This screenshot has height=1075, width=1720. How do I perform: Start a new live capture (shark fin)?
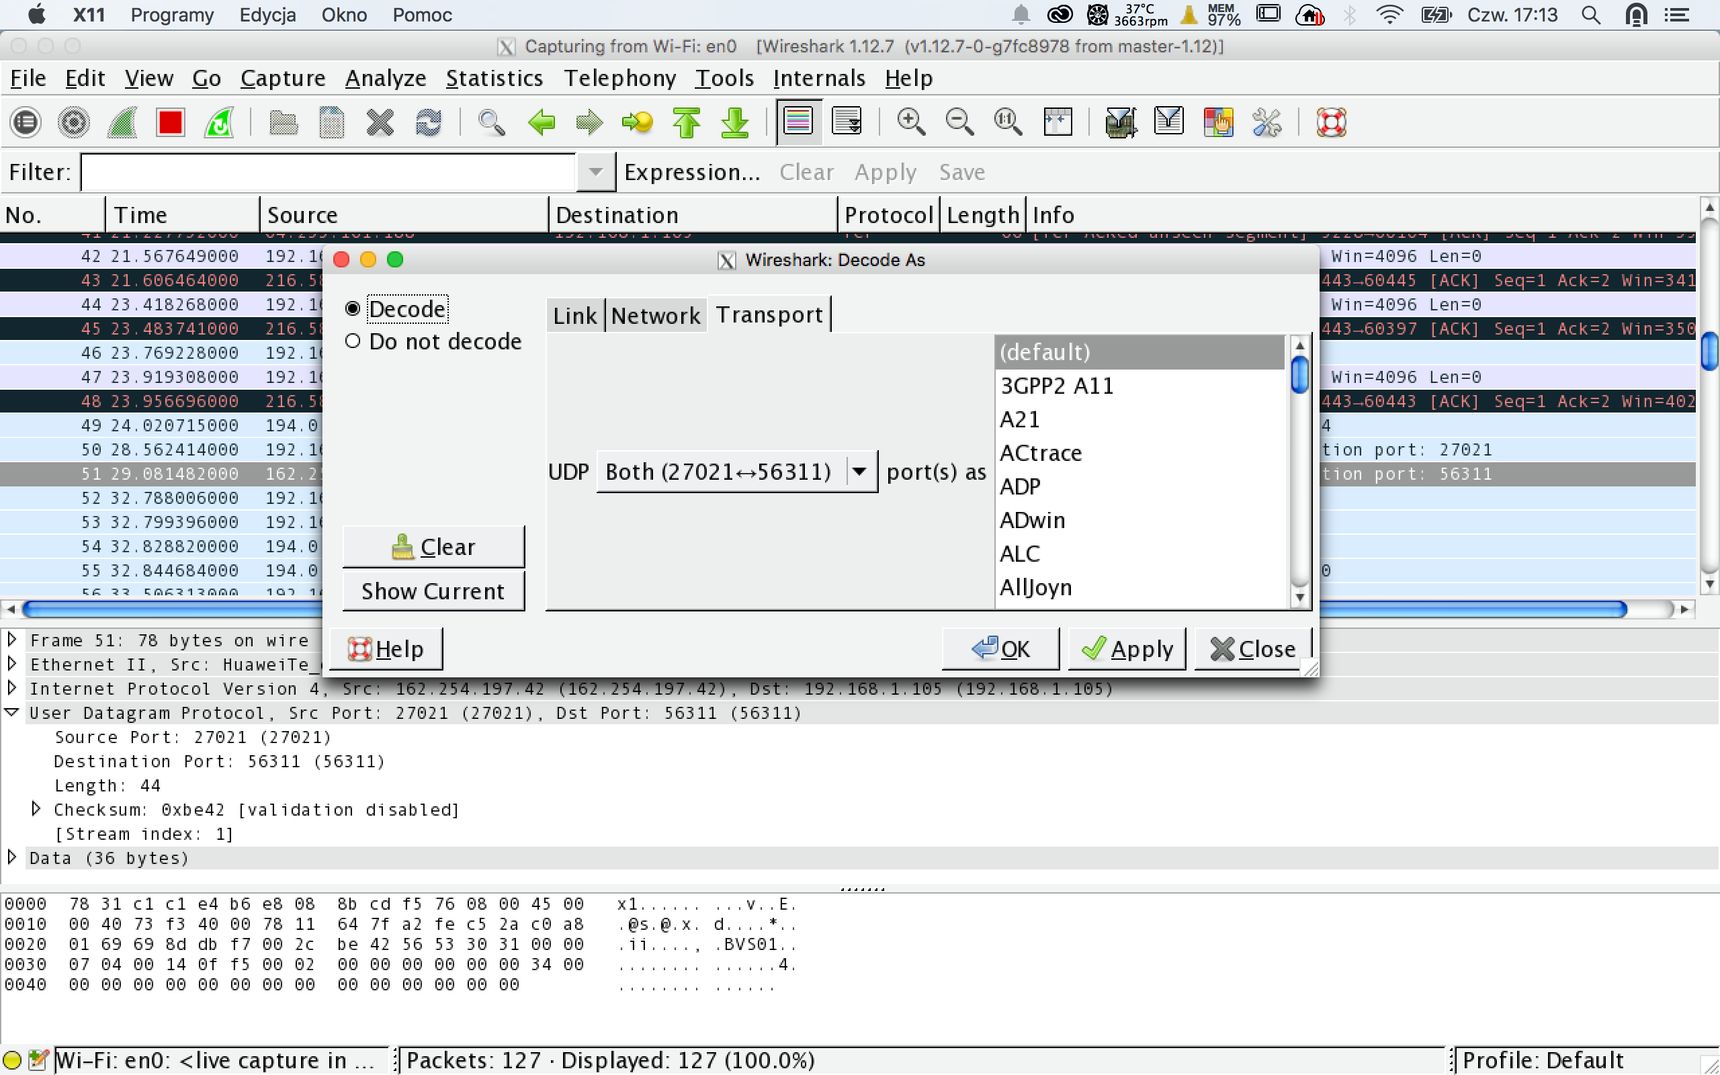coord(122,123)
